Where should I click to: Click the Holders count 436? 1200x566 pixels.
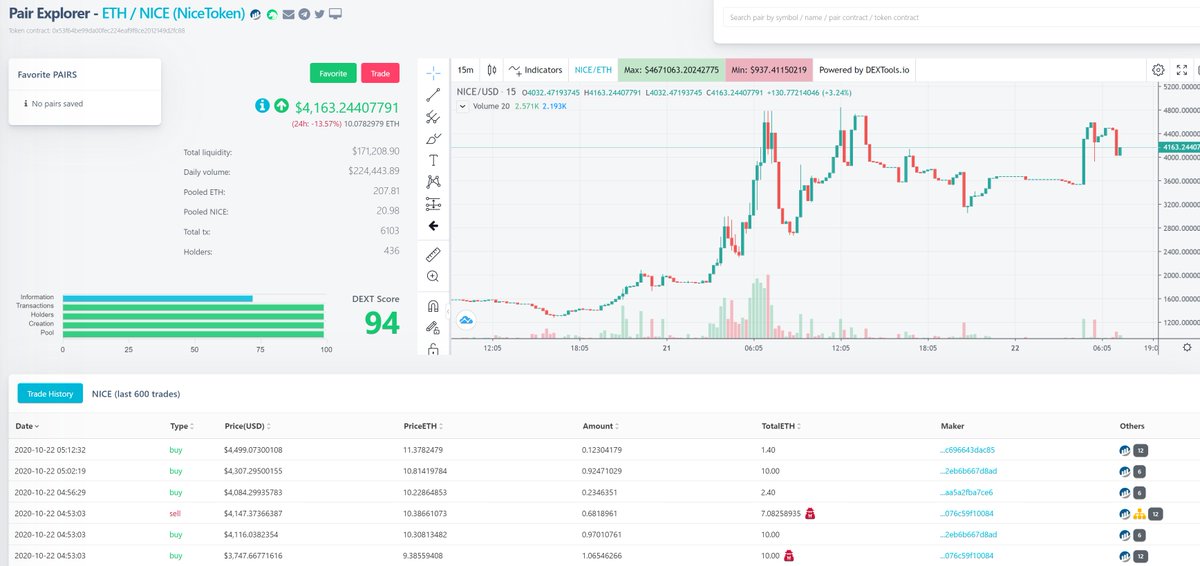click(x=392, y=250)
